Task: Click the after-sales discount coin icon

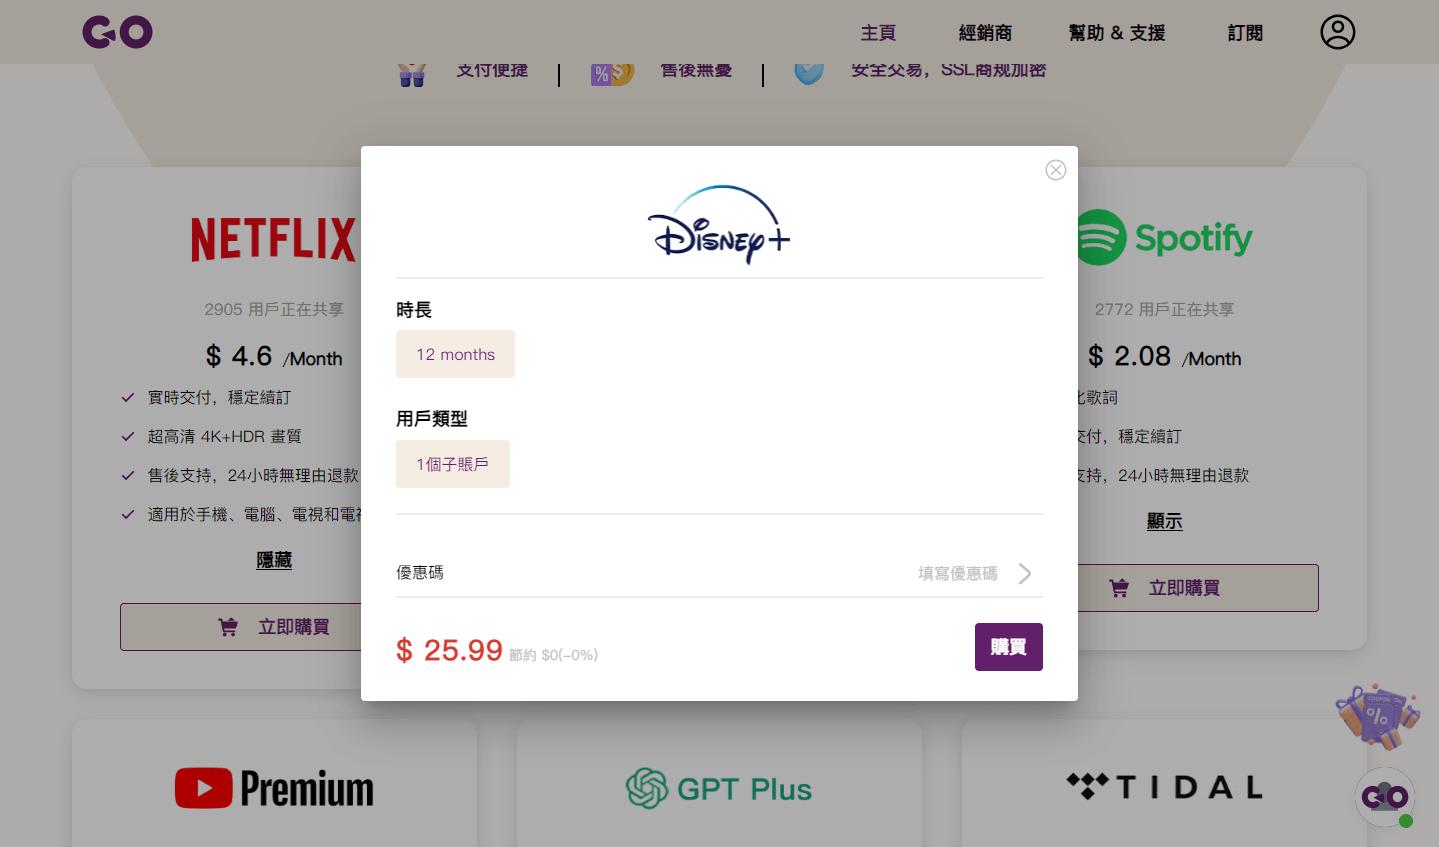Action: 612,73
